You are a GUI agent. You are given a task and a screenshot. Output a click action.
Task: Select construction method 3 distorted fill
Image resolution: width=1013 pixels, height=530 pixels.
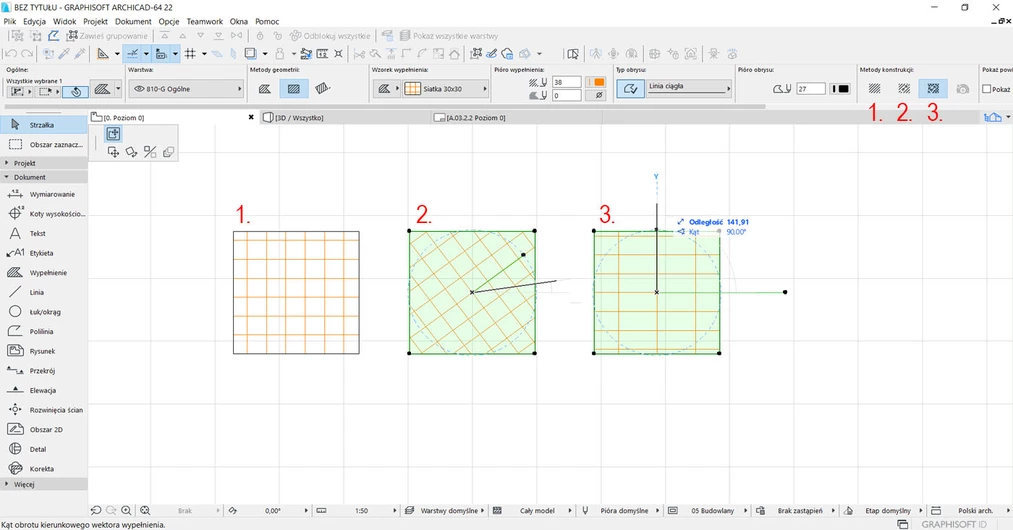click(x=934, y=89)
